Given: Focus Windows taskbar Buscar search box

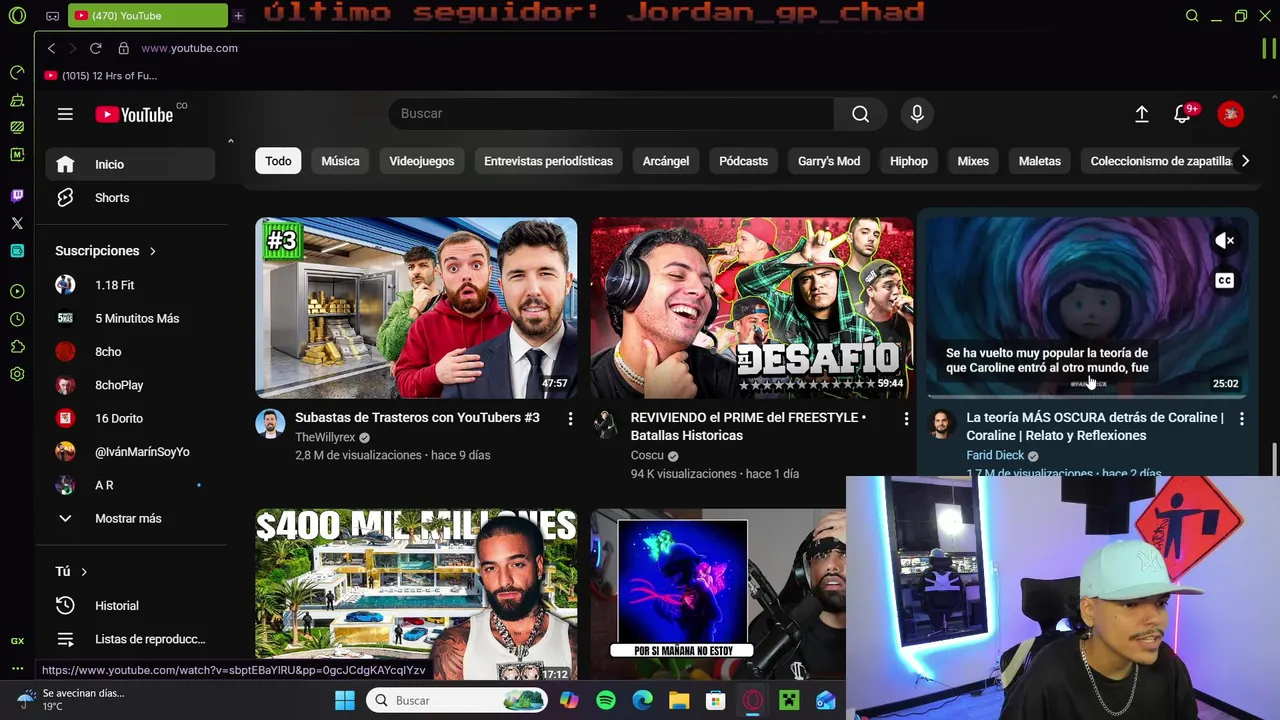Looking at the screenshot, I should [456, 701].
